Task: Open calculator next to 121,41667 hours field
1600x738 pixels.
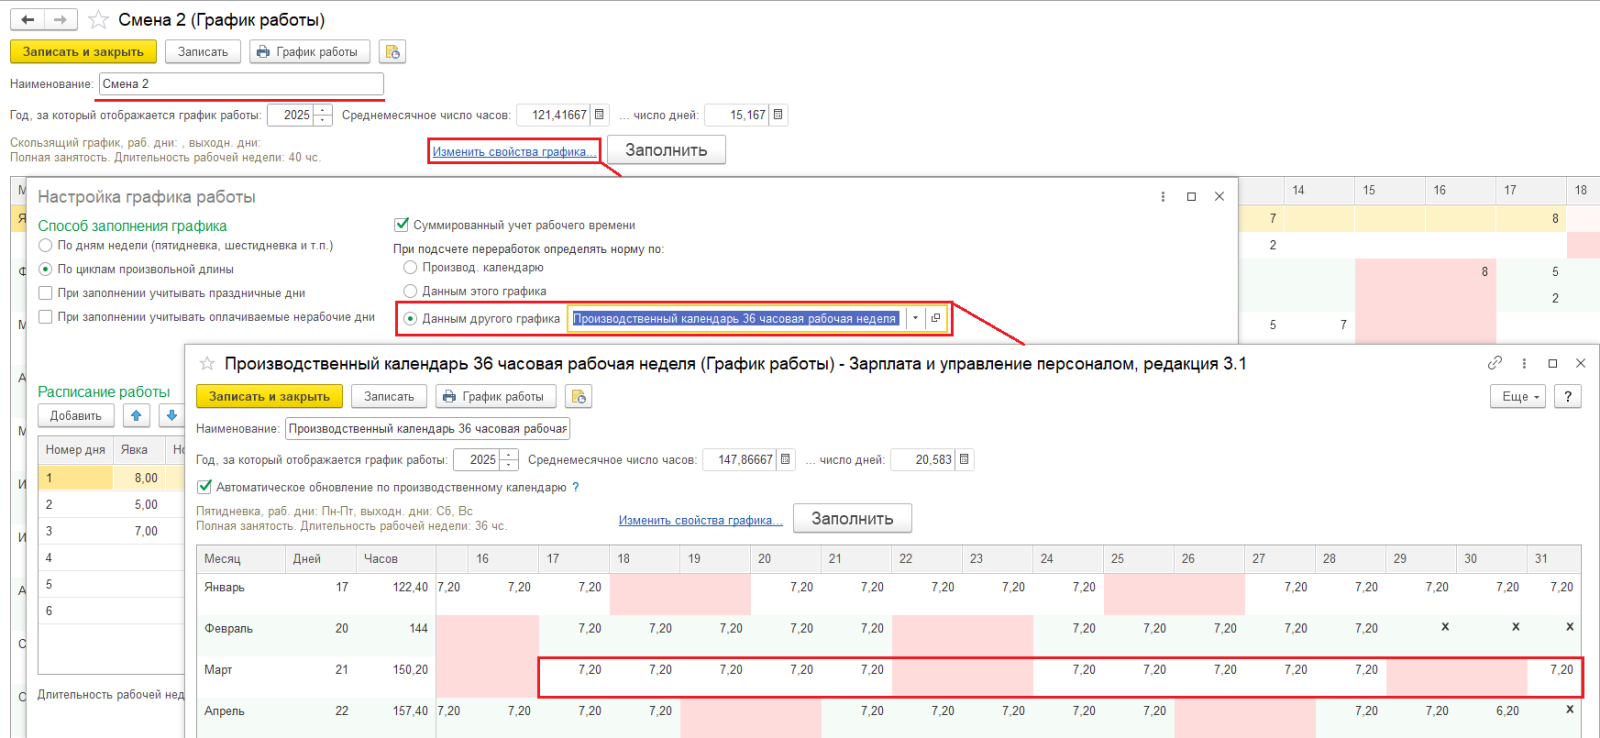Action: click(599, 115)
